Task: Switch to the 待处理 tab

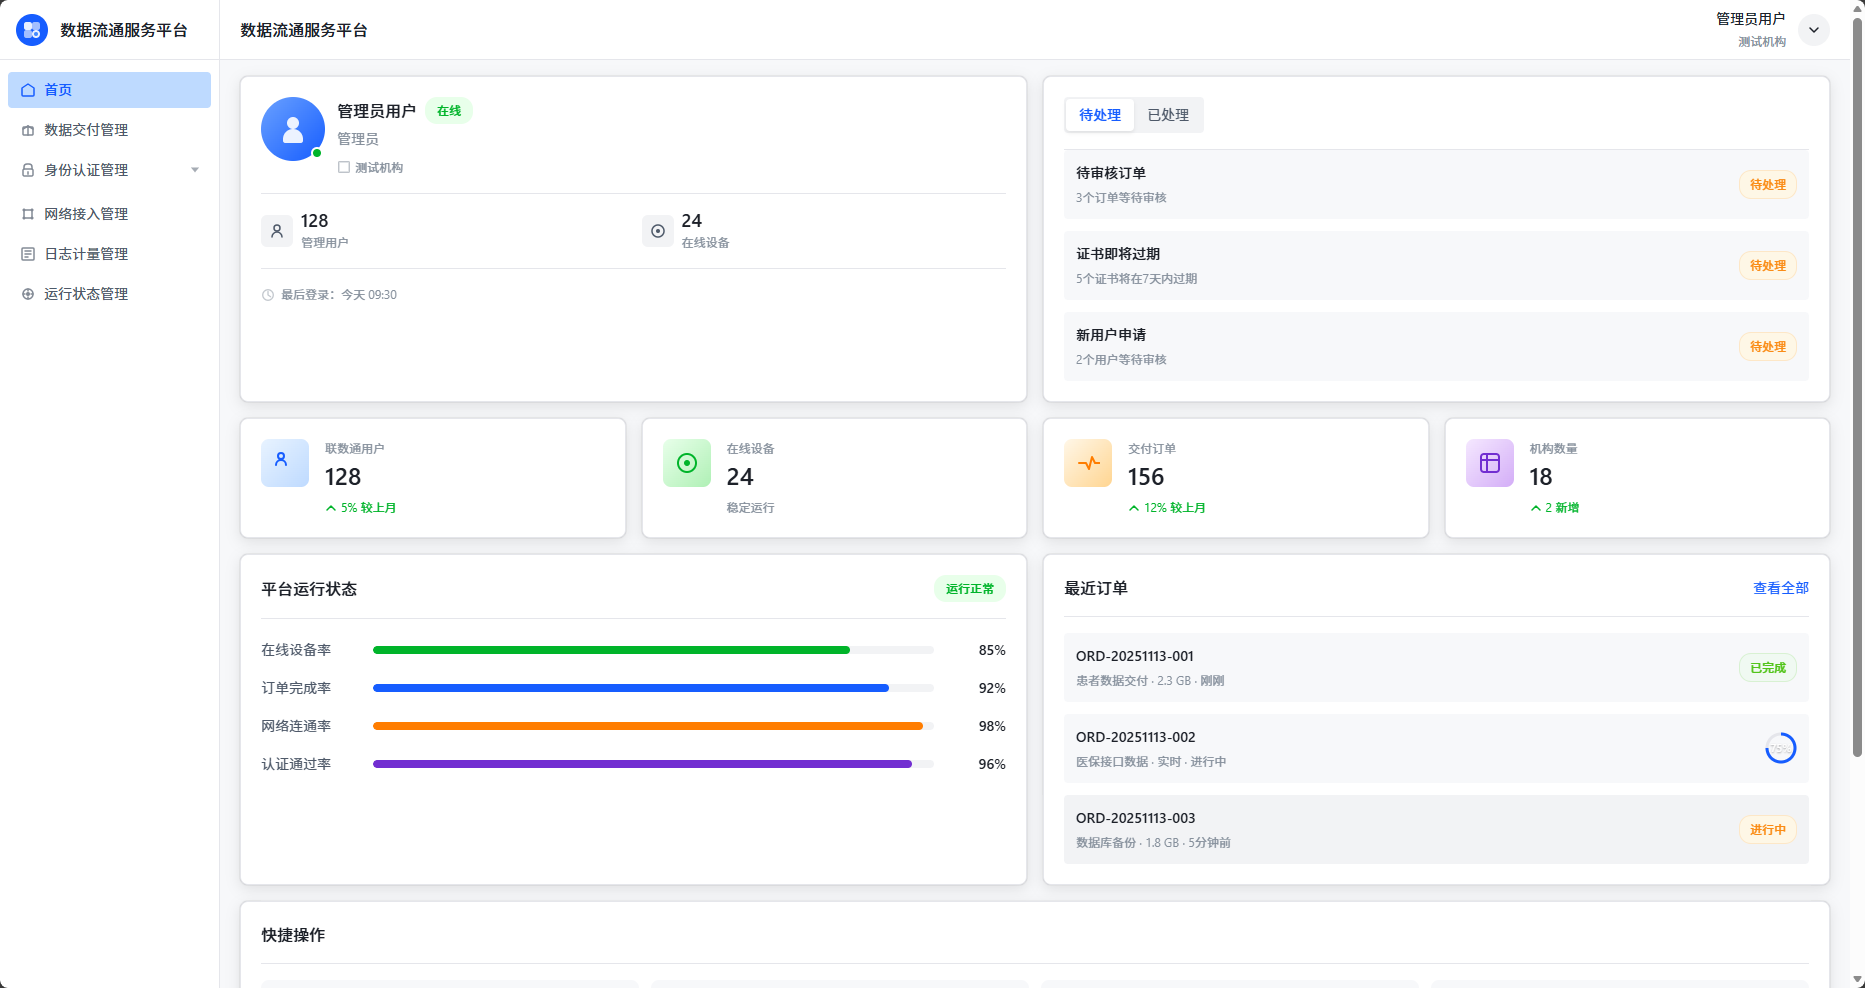Action: 1099,114
